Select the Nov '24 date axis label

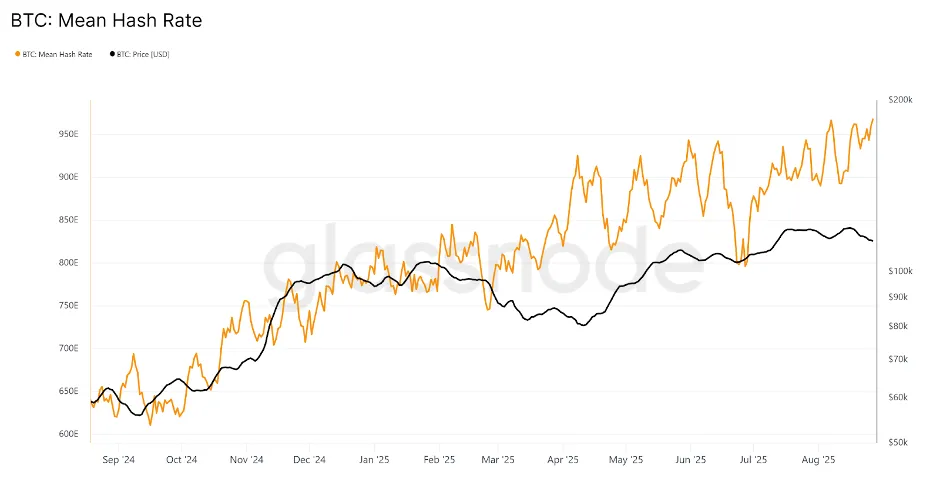(x=245, y=461)
